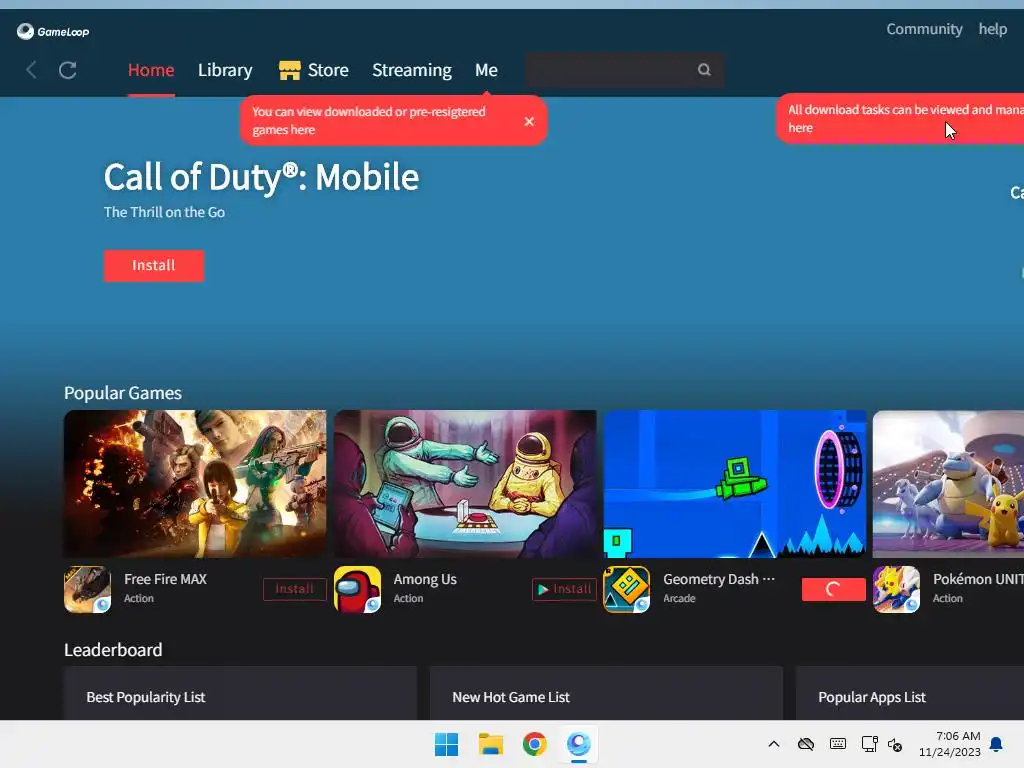Show hidden system tray icons
The image size is (1024, 768).
(x=774, y=744)
